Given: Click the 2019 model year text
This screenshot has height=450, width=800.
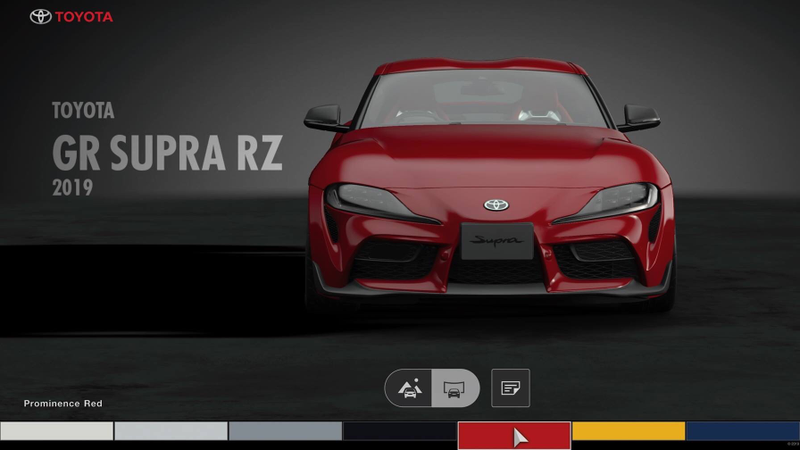Looking at the screenshot, I should pos(72,188).
